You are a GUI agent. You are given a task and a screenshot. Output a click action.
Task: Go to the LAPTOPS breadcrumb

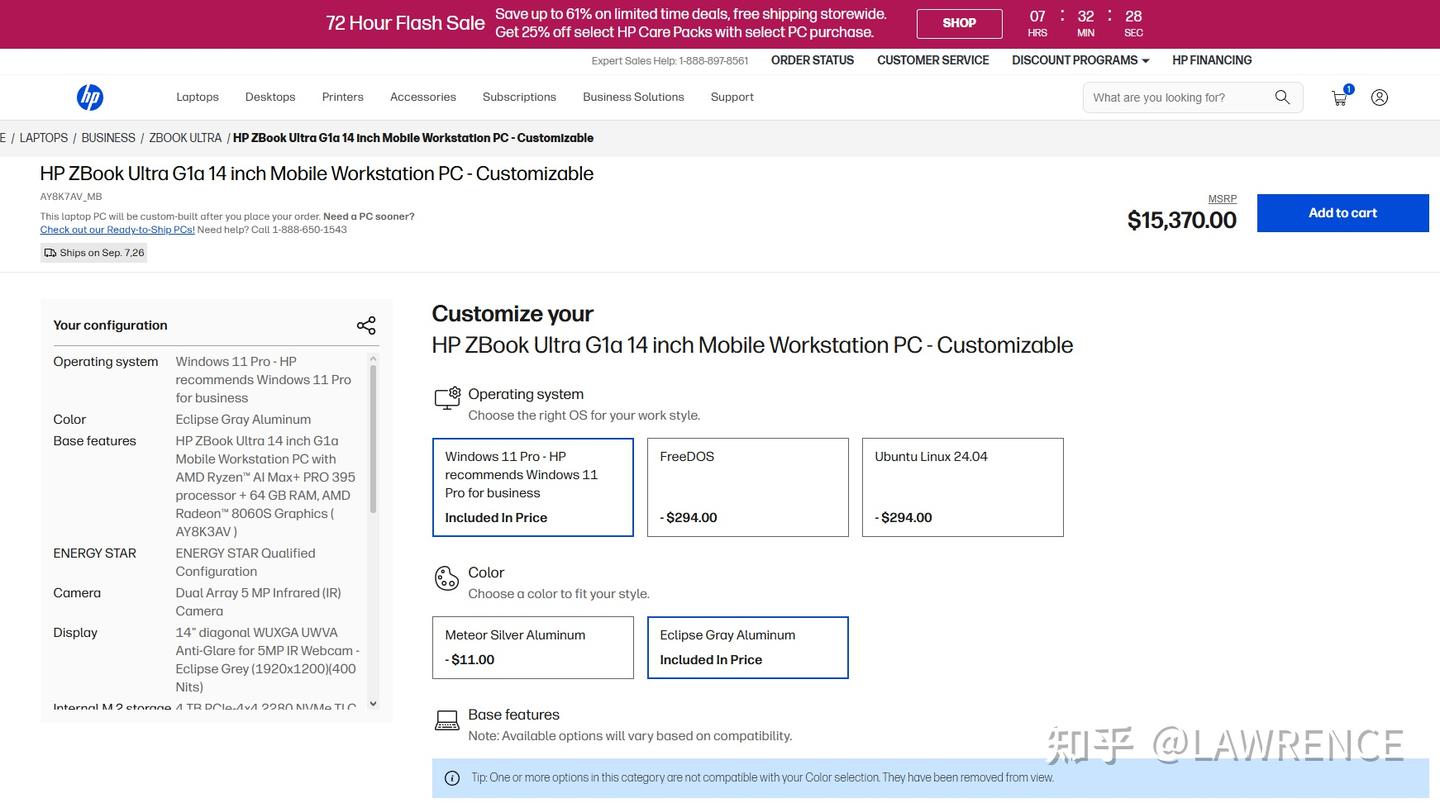click(x=44, y=138)
